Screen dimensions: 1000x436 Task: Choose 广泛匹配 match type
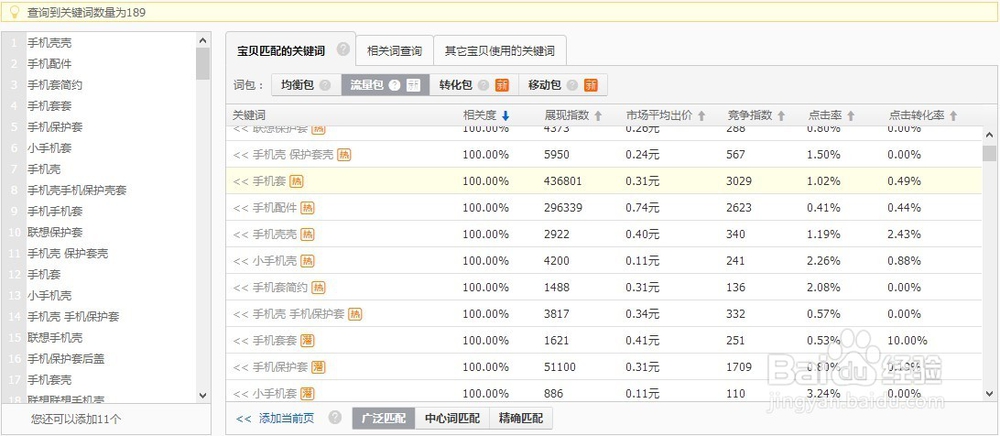coord(383,419)
